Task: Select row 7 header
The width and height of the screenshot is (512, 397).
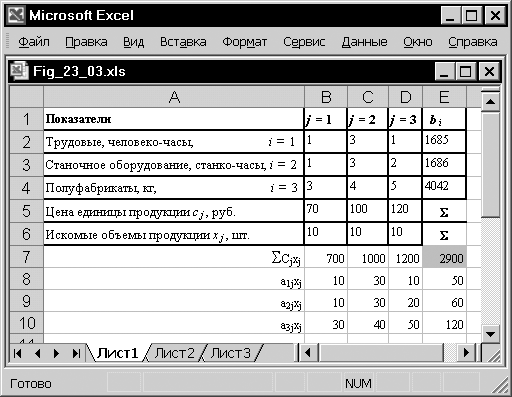Action: (27, 257)
